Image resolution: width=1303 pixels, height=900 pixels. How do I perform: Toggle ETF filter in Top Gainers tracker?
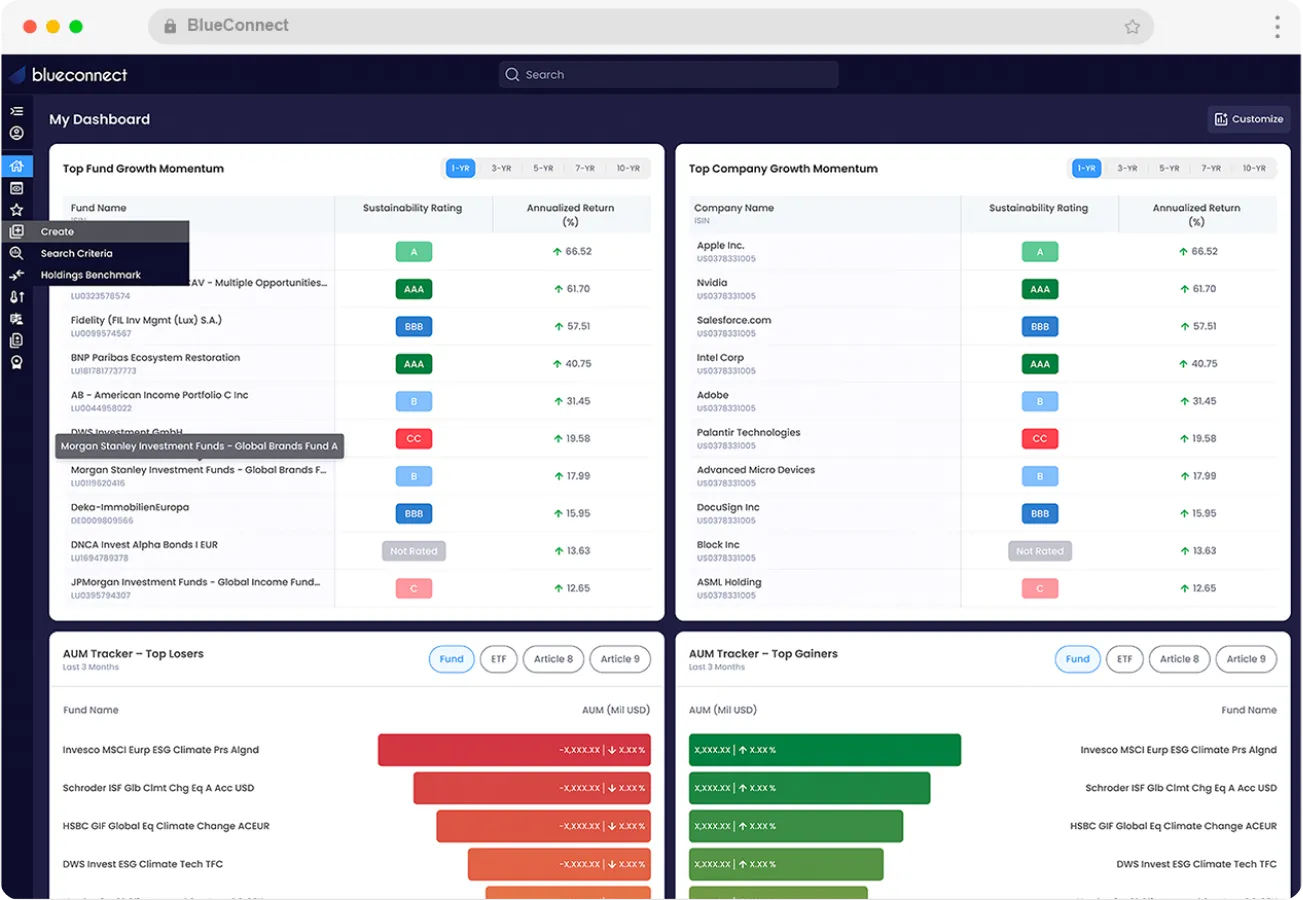coord(1124,659)
